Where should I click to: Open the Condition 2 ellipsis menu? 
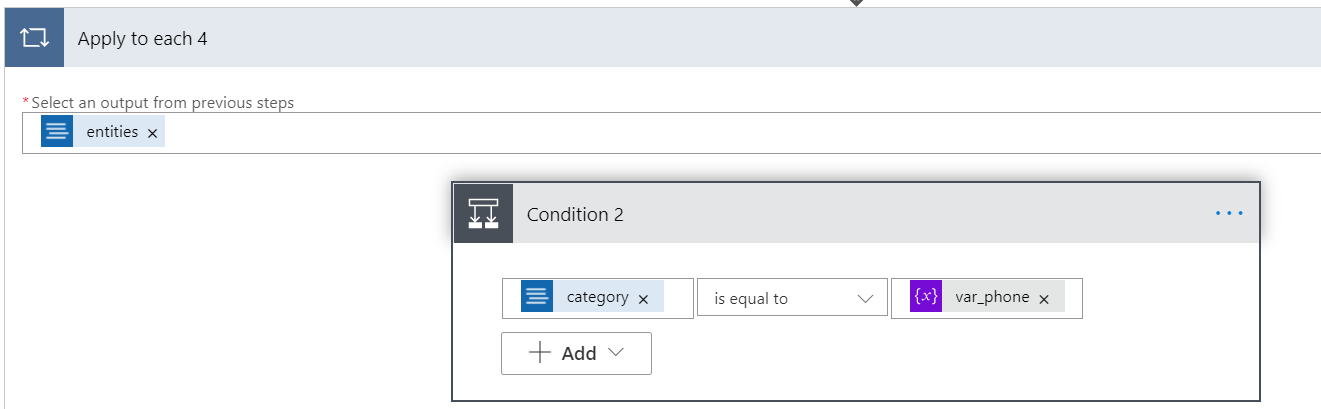click(1229, 213)
